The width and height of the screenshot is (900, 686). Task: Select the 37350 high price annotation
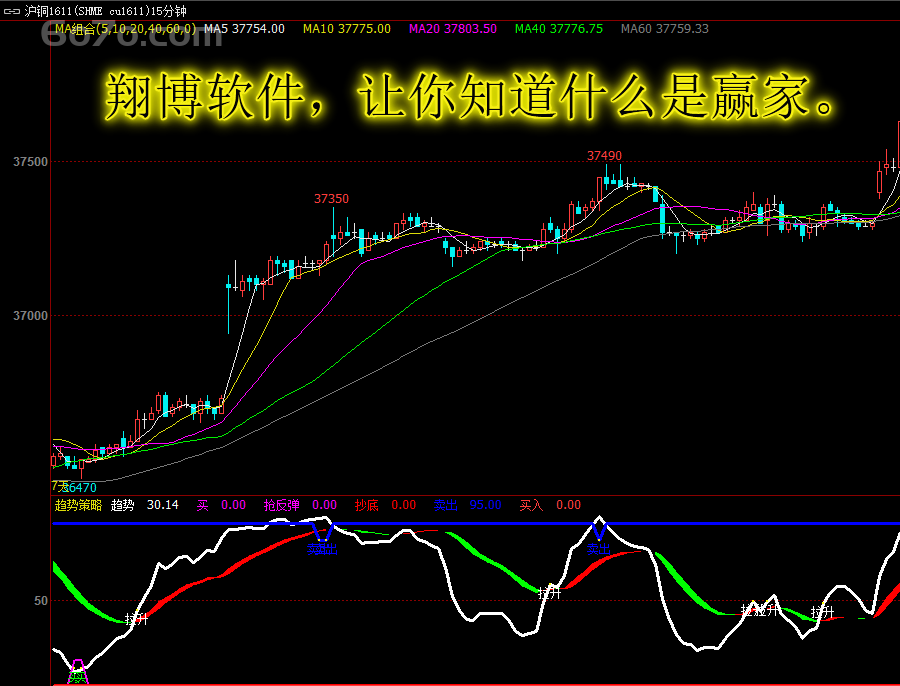tap(331, 199)
